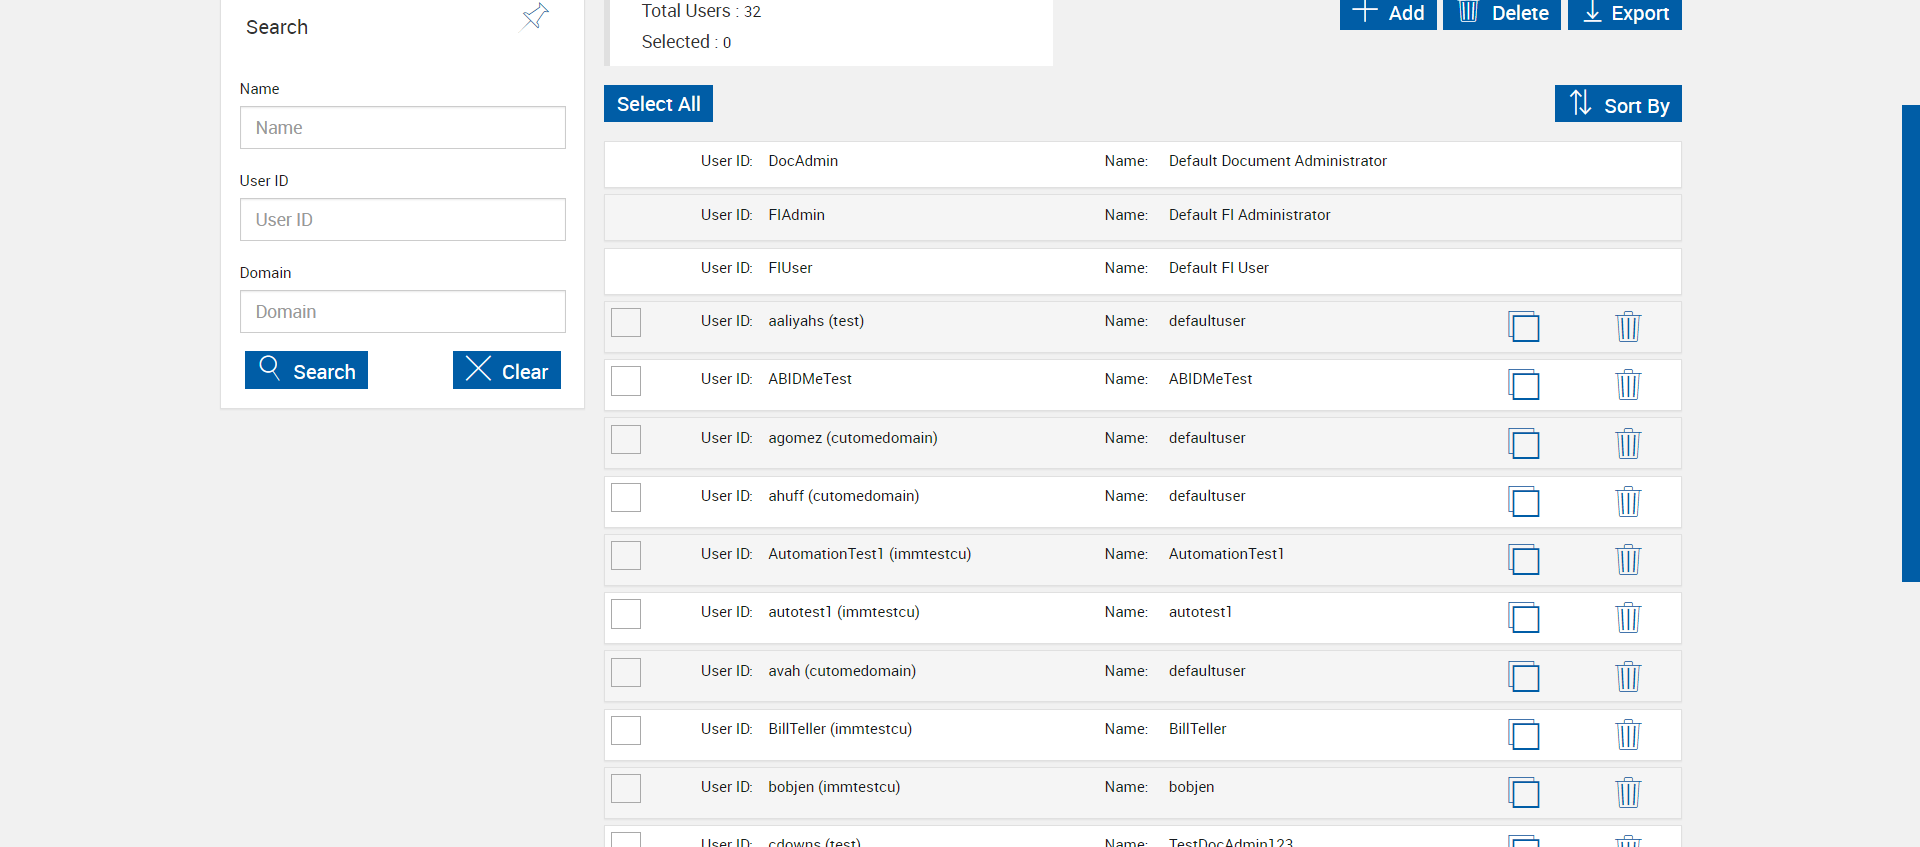Select AutomationTest1 (immtestcu) checkbox
The height and width of the screenshot is (847, 1920).
point(626,555)
